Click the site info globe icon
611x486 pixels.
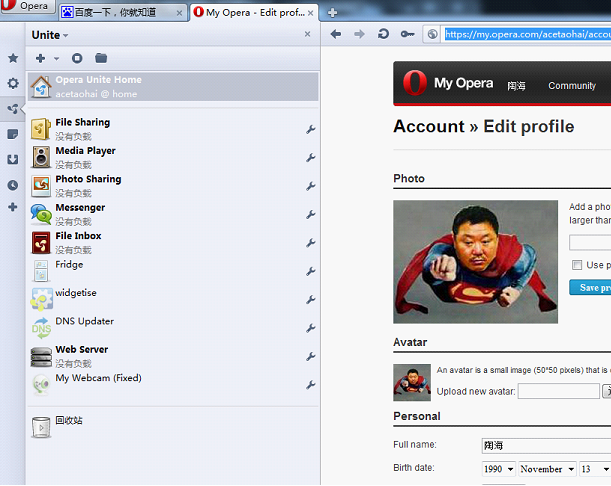pos(432,34)
